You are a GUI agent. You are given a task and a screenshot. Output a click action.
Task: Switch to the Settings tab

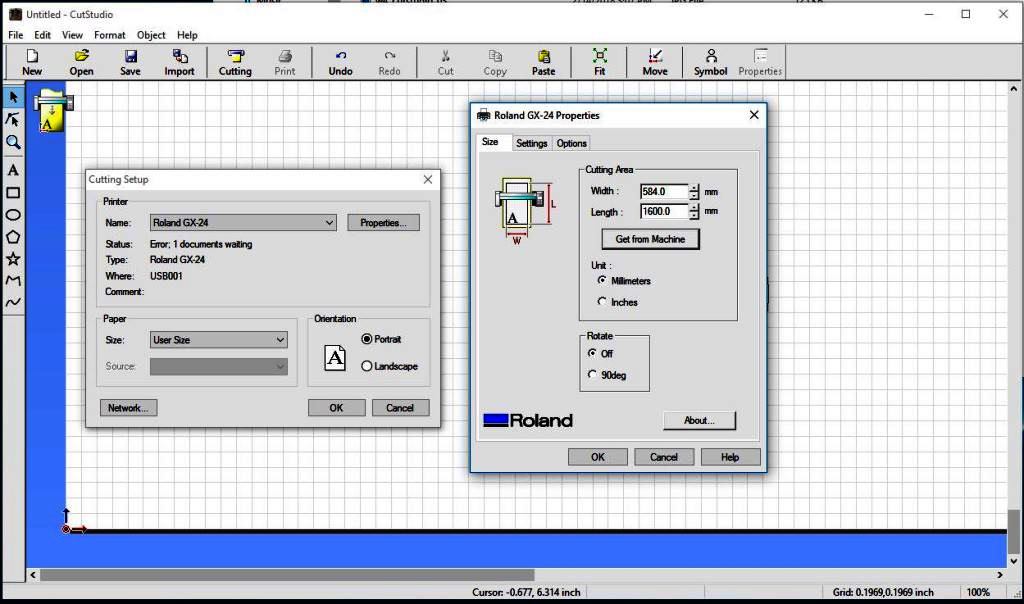[x=532, y=143]
